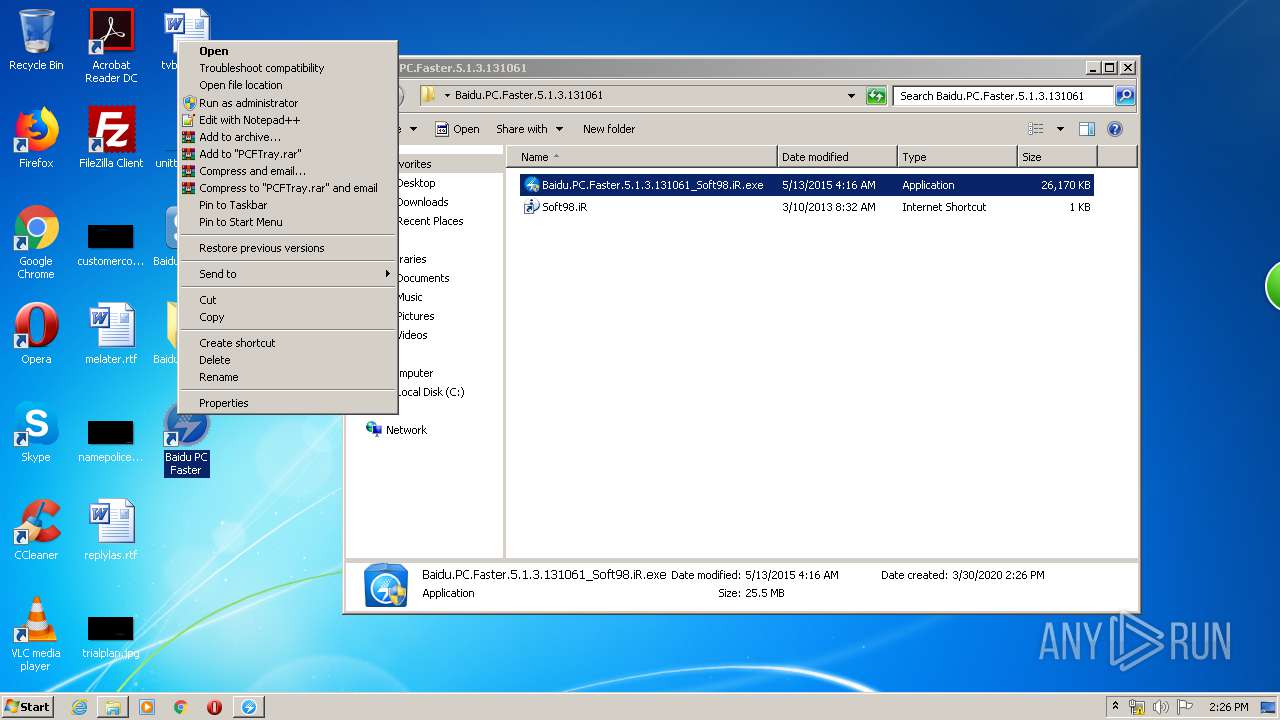Sort by Size column header

point(1057,157)
